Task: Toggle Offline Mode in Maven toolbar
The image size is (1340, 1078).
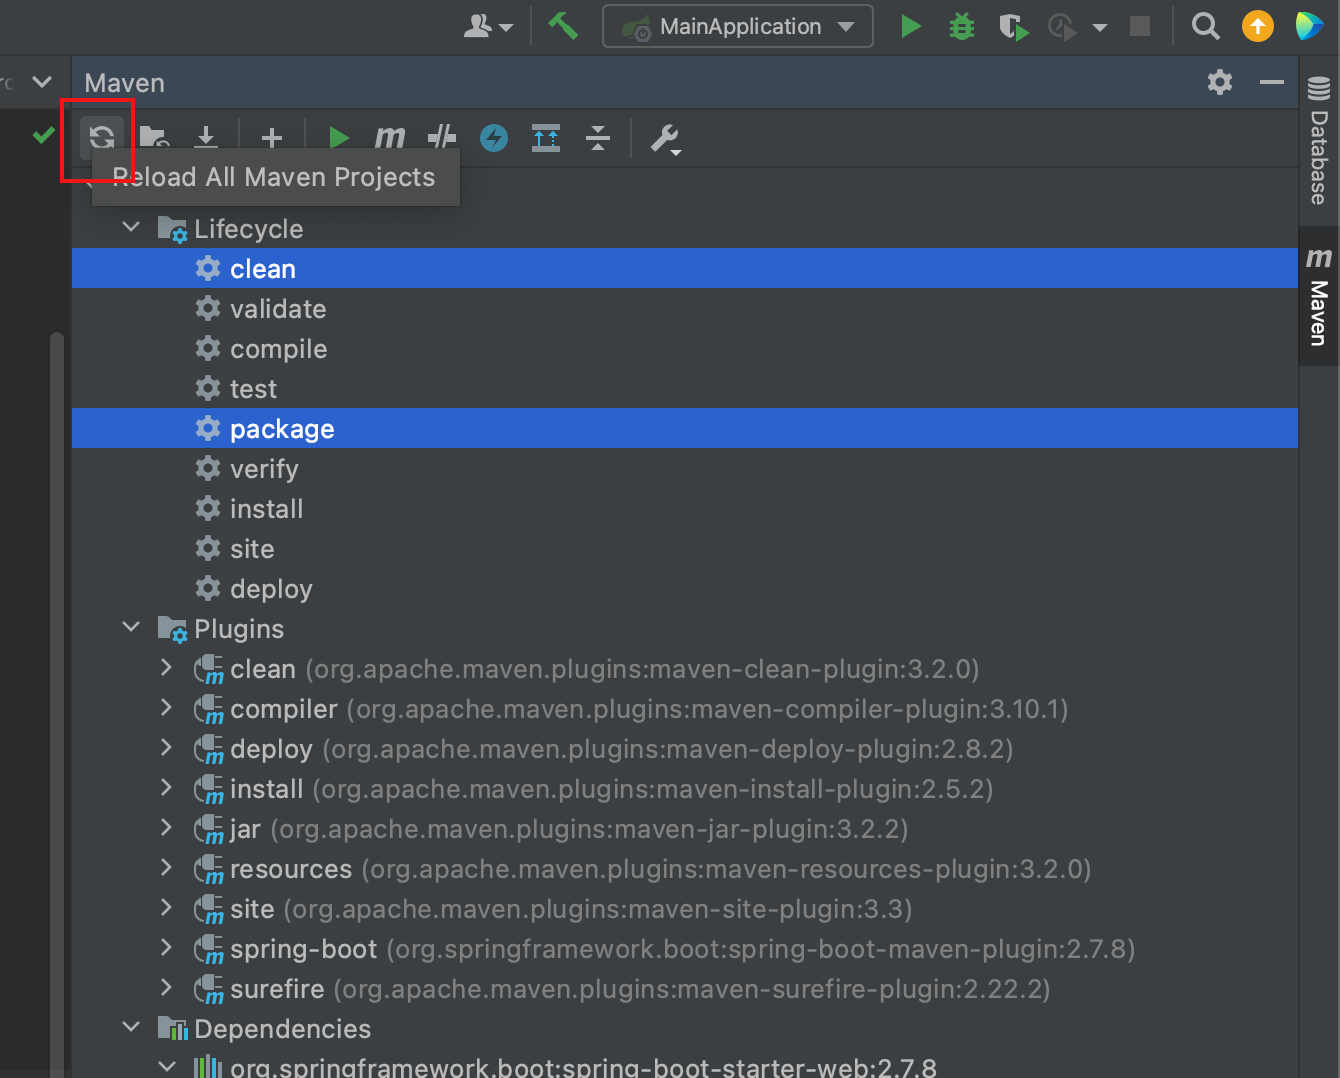Action: pyautogui.click(x=442, y=137)
